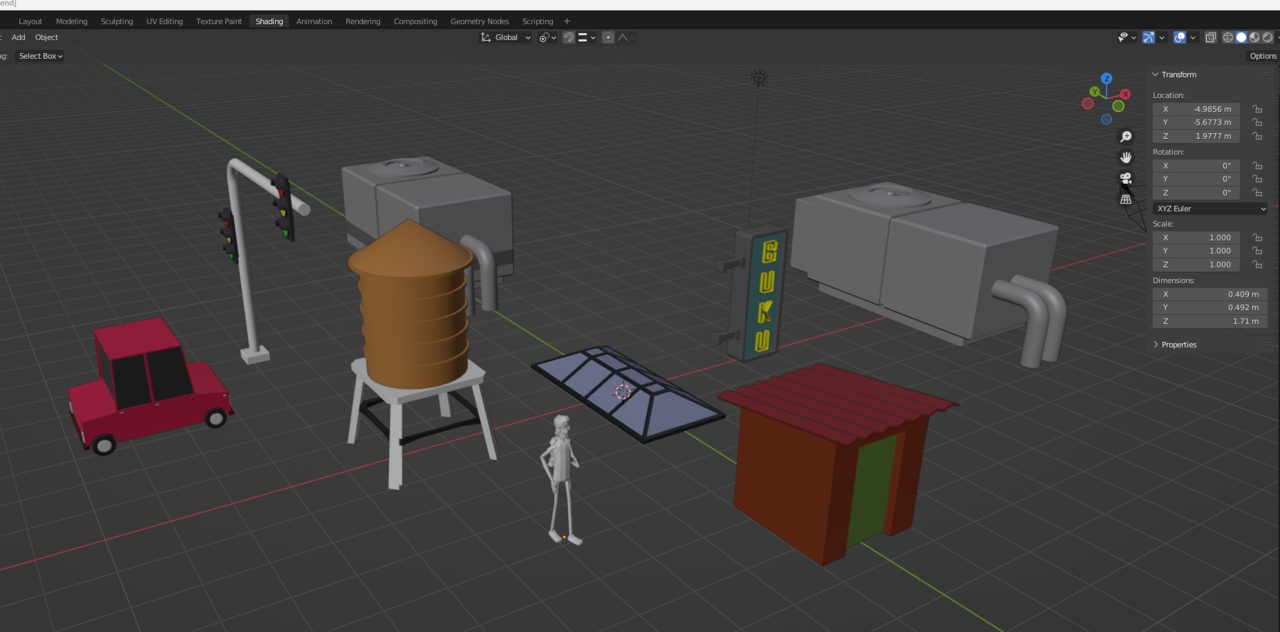This screenshot has height=632, width=1280.
Task: Select the red car object
Action: pyautogui.click(x=148, y=385)
